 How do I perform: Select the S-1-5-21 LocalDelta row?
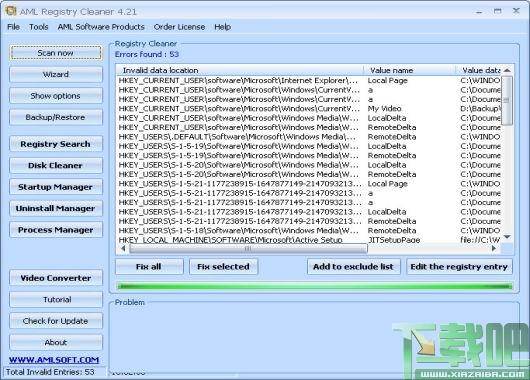(x=309, y=212)
